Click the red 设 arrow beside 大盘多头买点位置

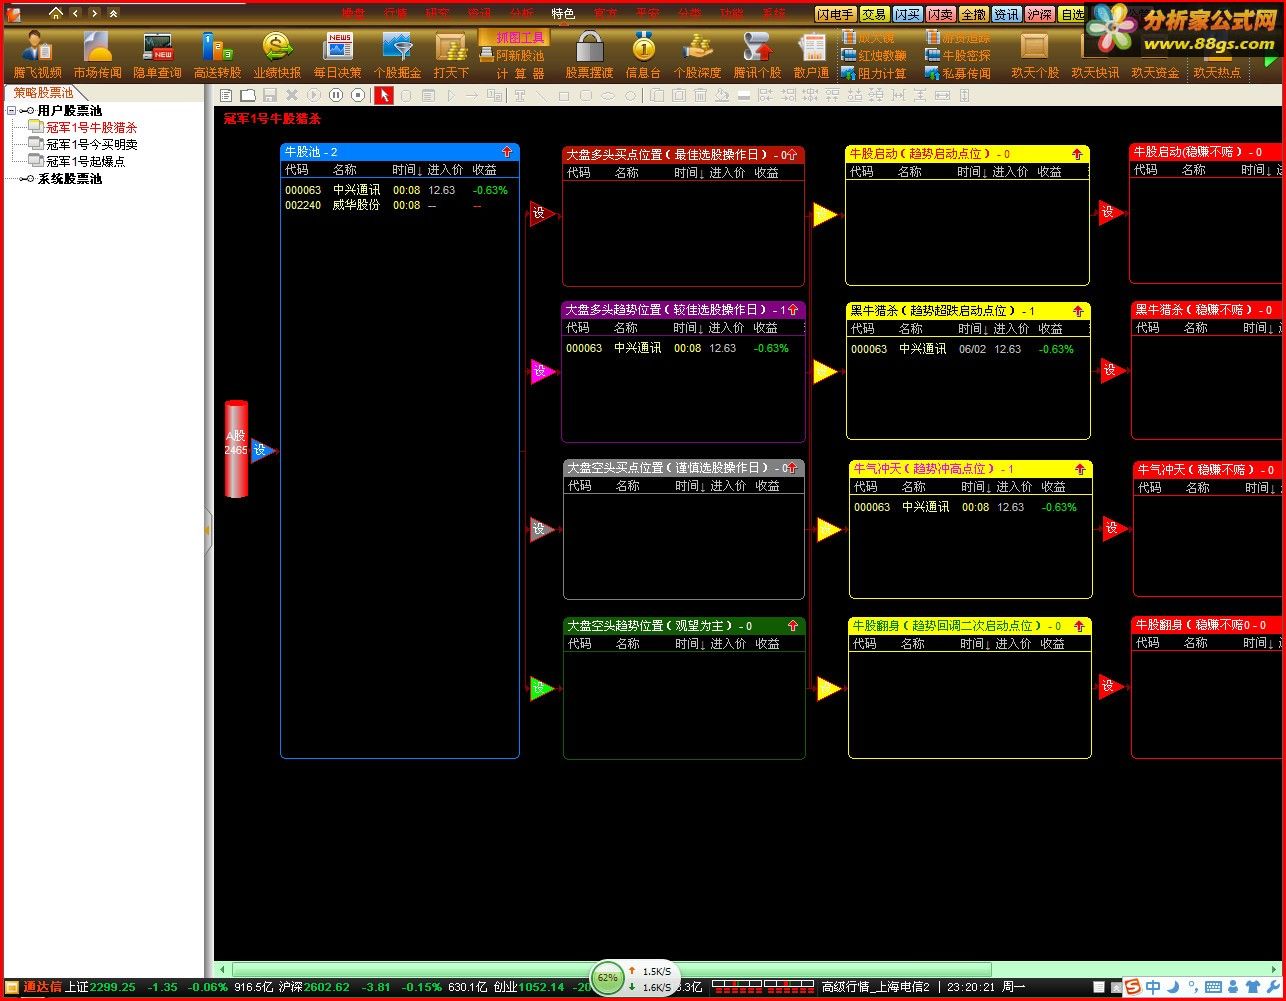pyautogui.click(x=541, y=213)
